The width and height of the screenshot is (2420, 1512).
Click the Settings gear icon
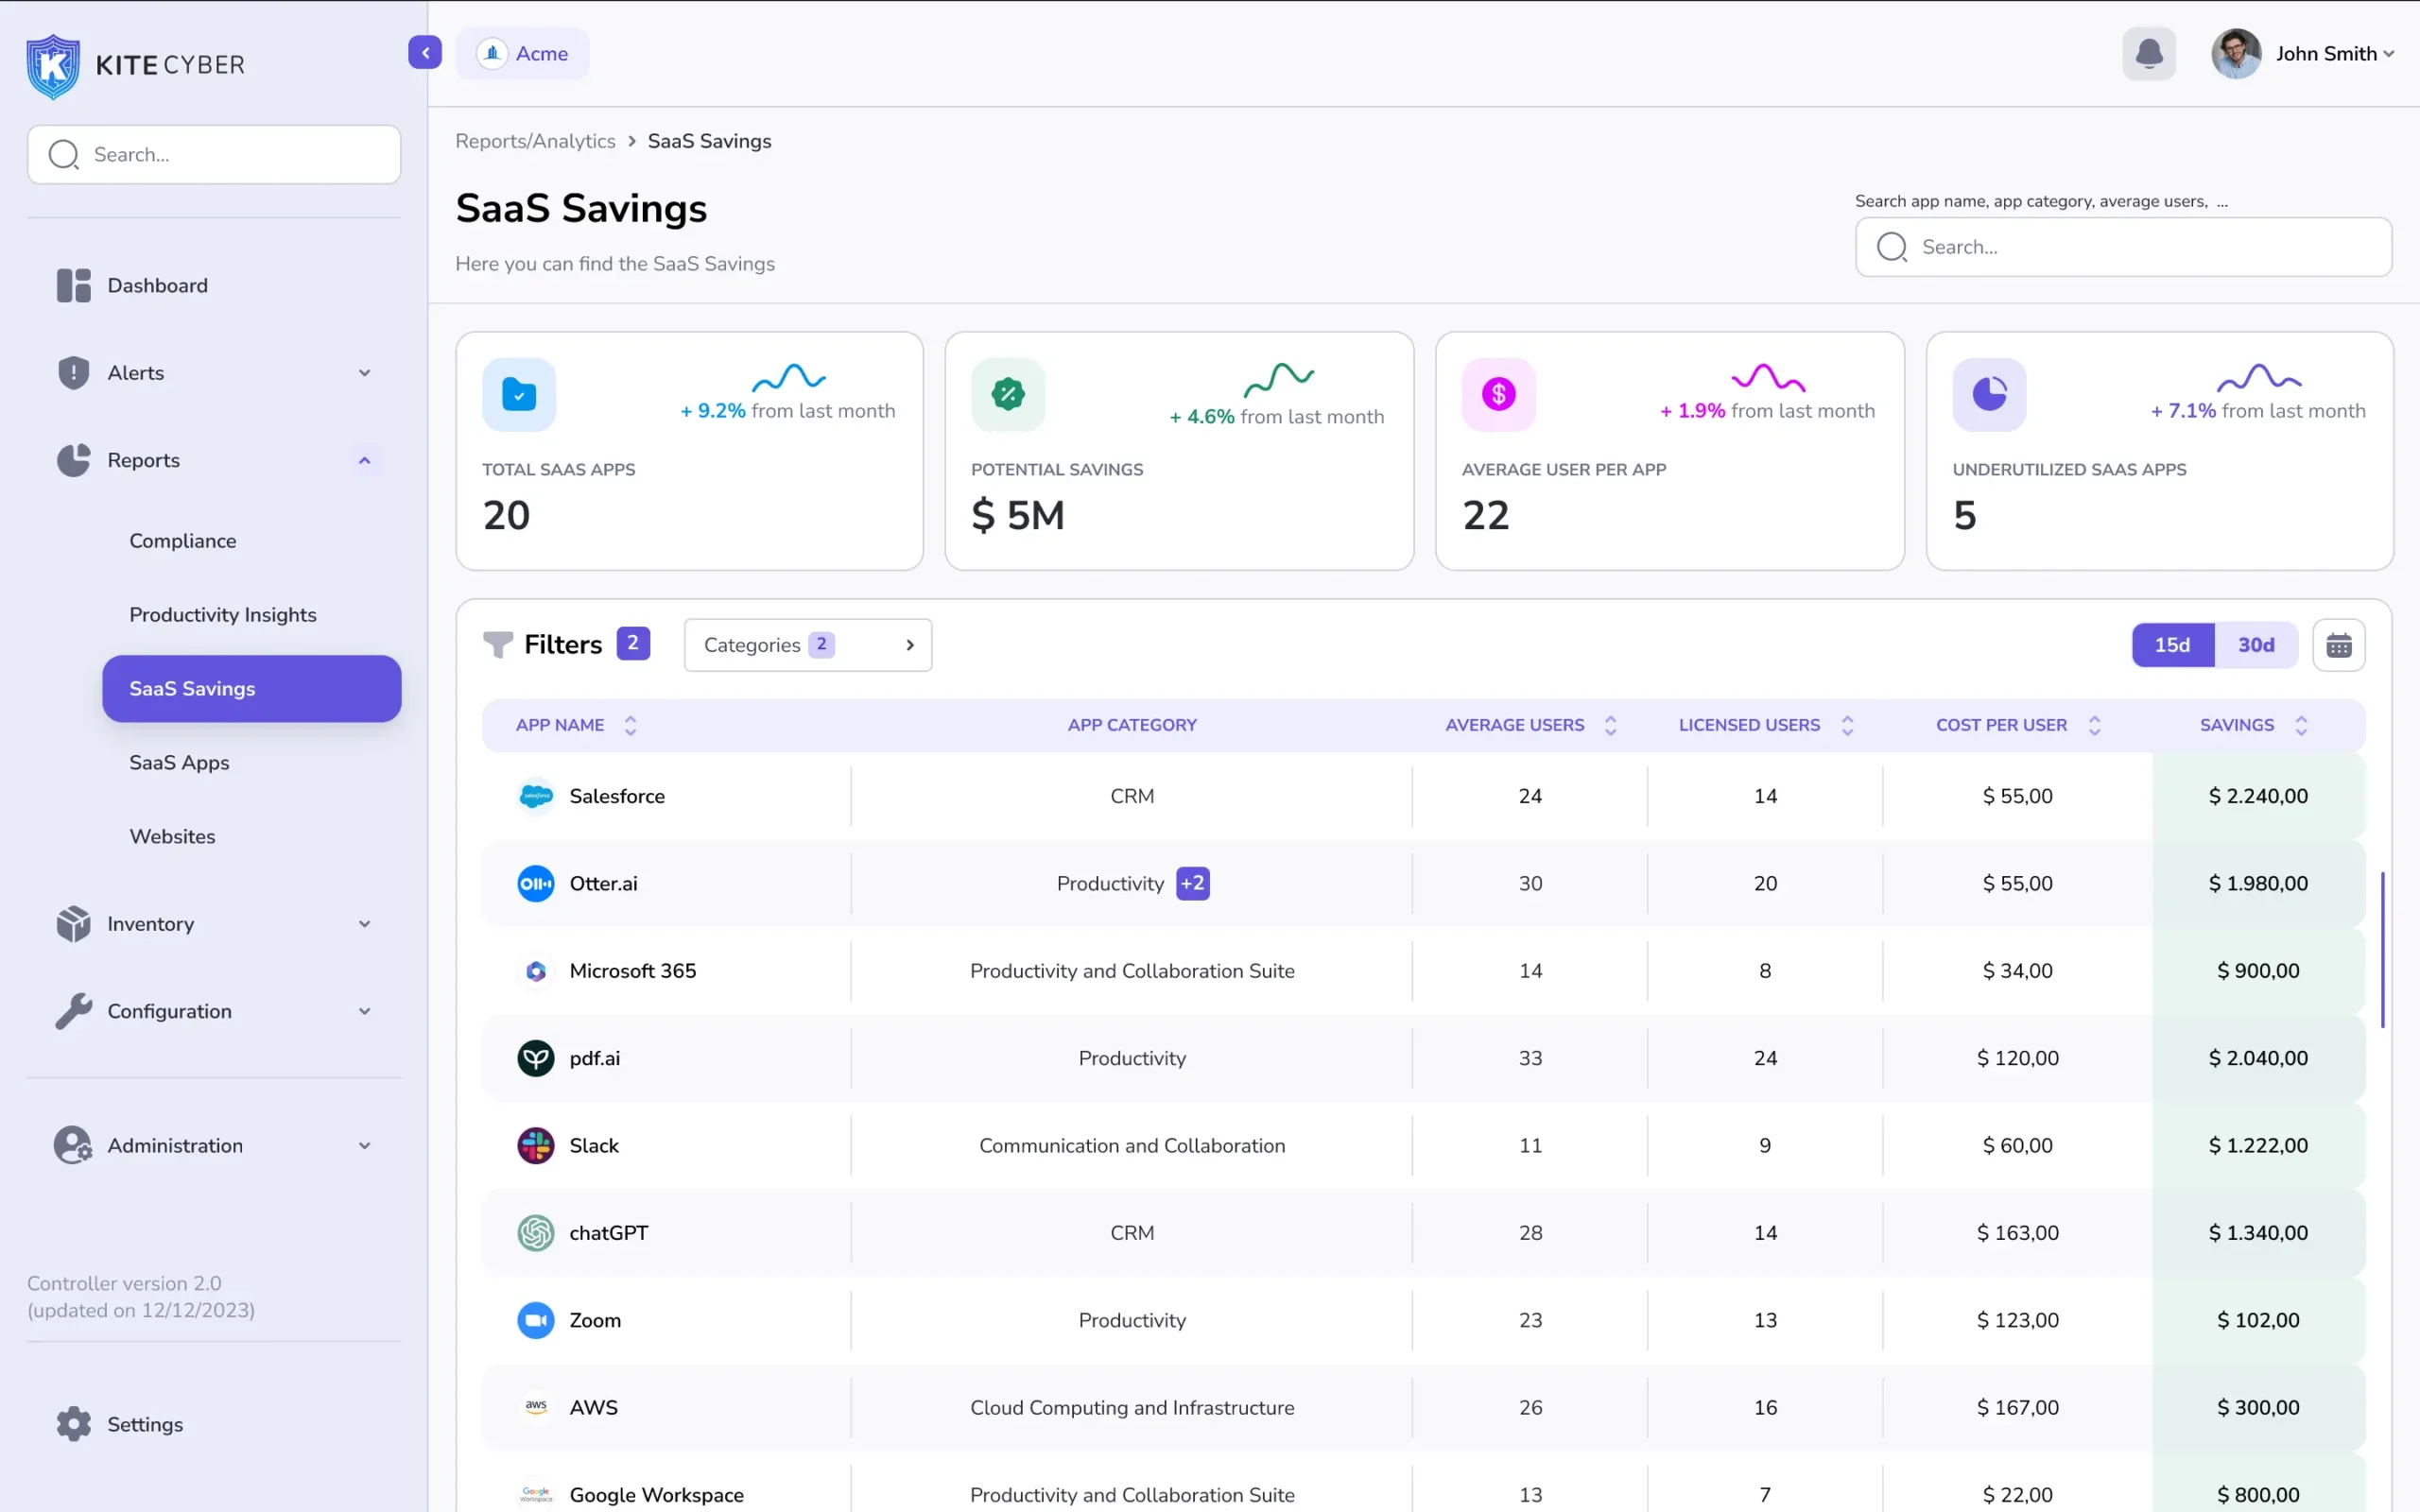click(73, 1424)
